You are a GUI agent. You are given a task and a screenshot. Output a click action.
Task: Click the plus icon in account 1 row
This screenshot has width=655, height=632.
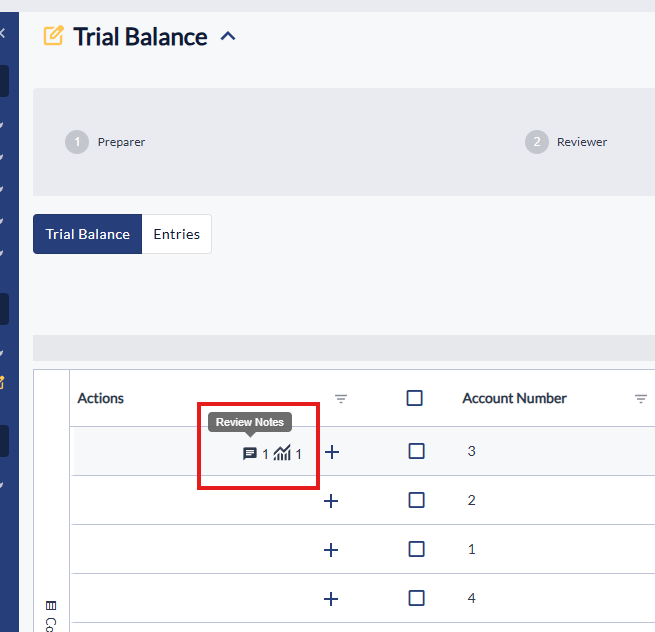tap(332, 550)
